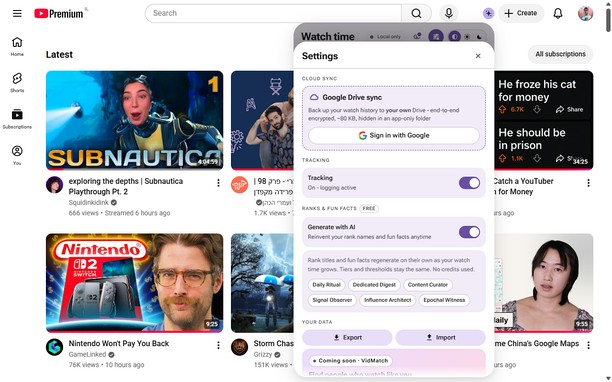The height and width of the screenshot is (382, 612).
Task: Open options for Nintendo Won't Pay You Back
Action: [218, 345]
